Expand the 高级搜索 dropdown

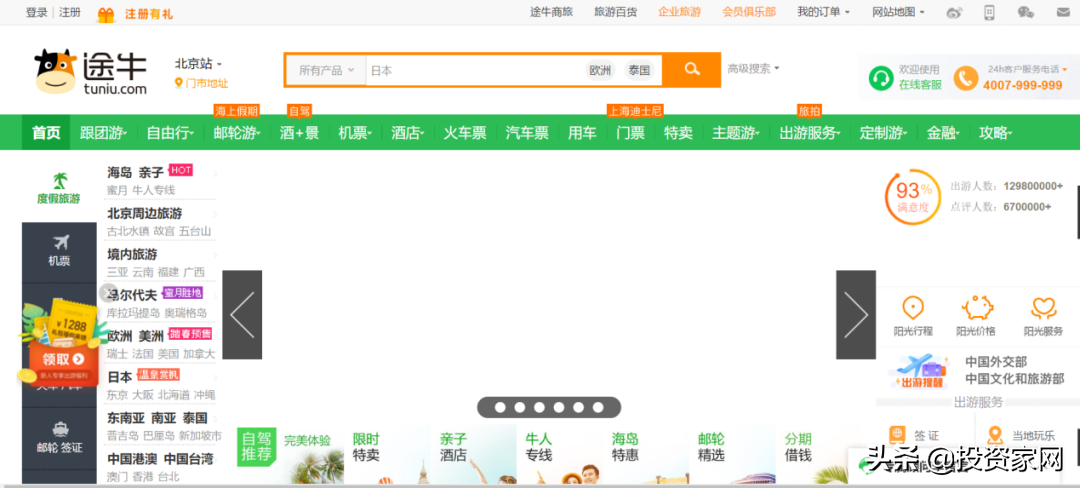pos(754,68)
